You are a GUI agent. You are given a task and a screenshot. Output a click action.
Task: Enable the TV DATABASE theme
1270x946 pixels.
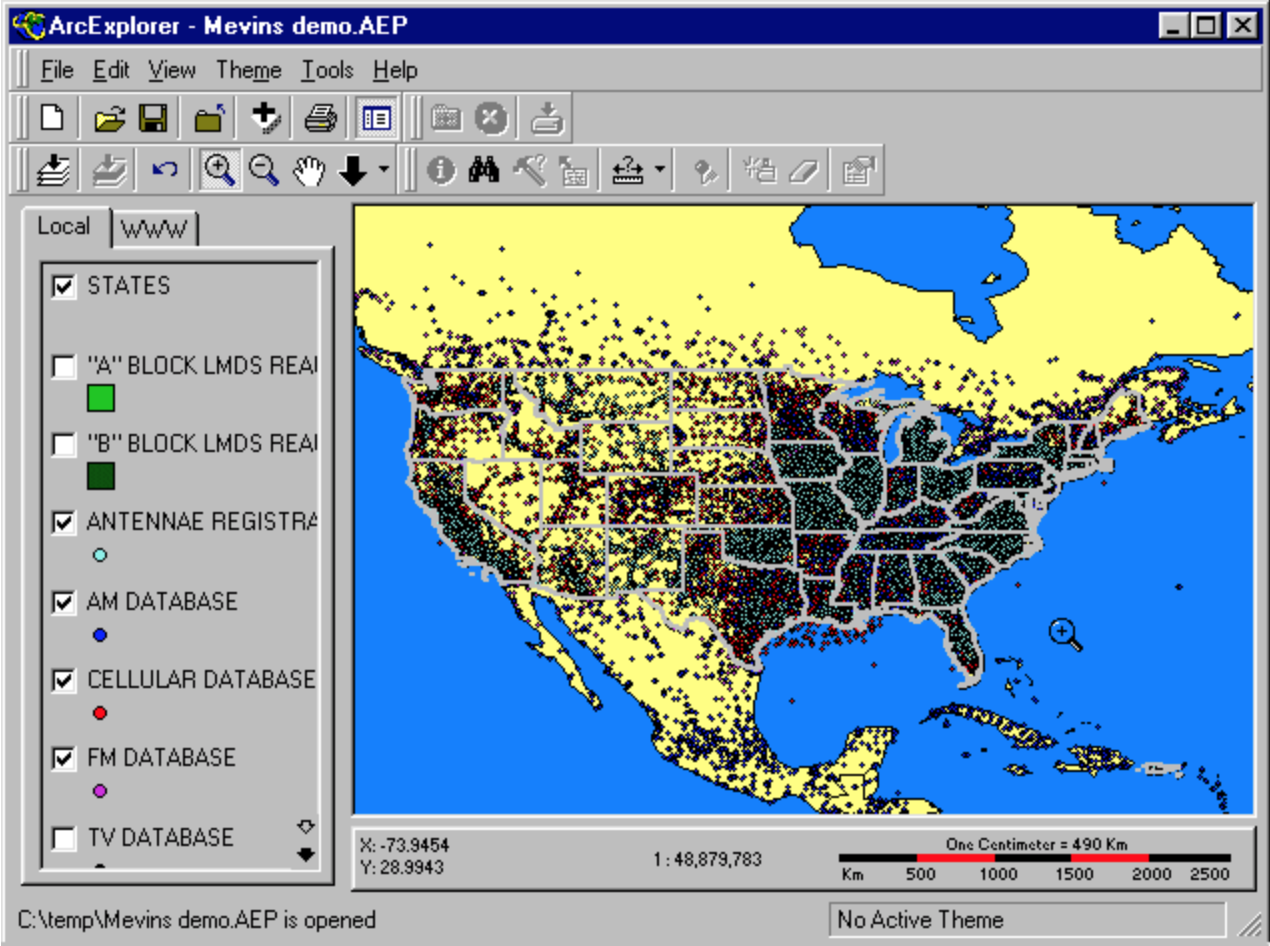(65, 838)
